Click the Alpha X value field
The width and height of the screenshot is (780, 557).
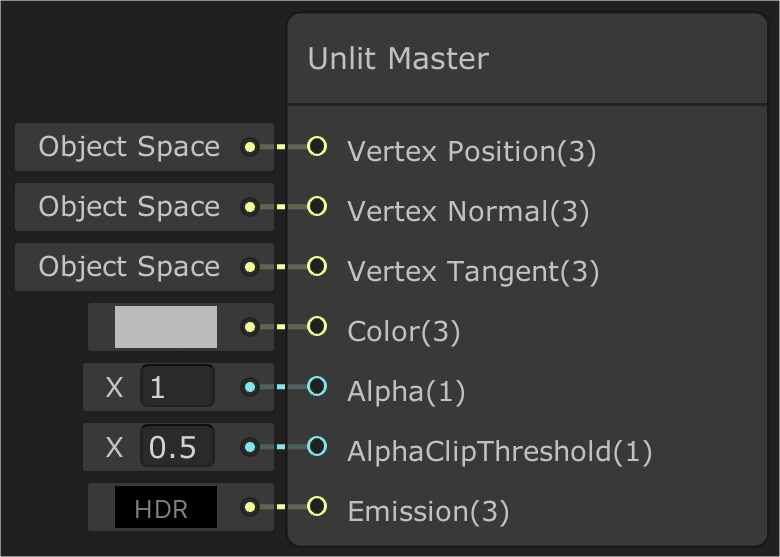click(x=177, y=387)
